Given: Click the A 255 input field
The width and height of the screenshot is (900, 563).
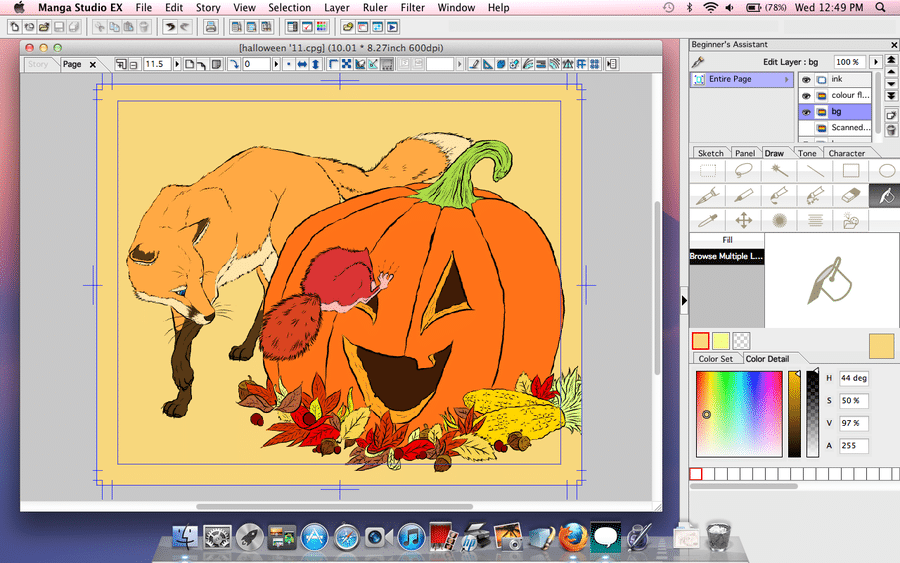Looking at the screenshot, I should point(854,445).
